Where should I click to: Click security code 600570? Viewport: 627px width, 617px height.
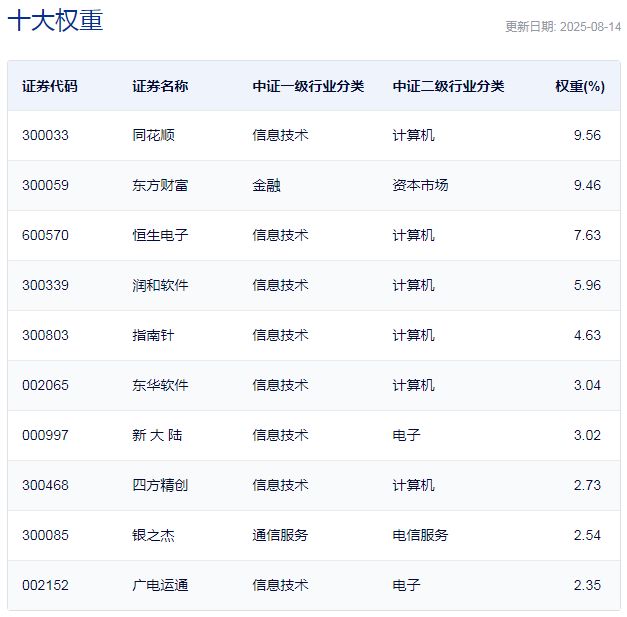tap(45, 235)
